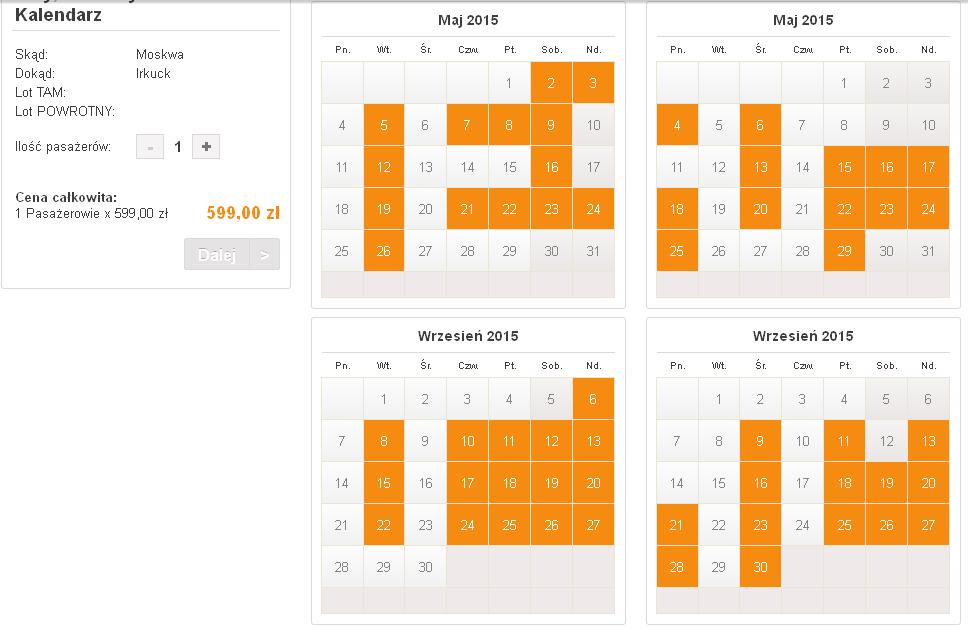The height and width of the screenshot is (628, 968).
Task: Choose May 21 in left Maj calendar
Action: [x=467, y=209]
